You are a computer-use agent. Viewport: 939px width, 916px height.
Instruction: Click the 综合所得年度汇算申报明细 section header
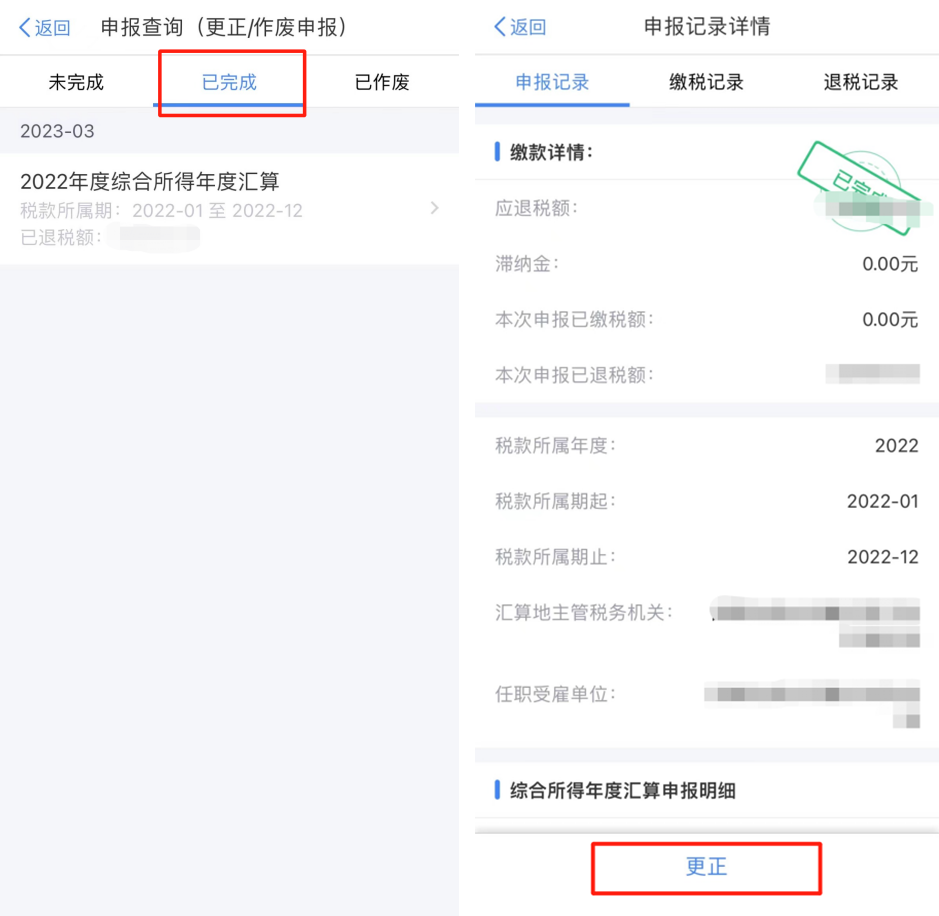point(623,791)
